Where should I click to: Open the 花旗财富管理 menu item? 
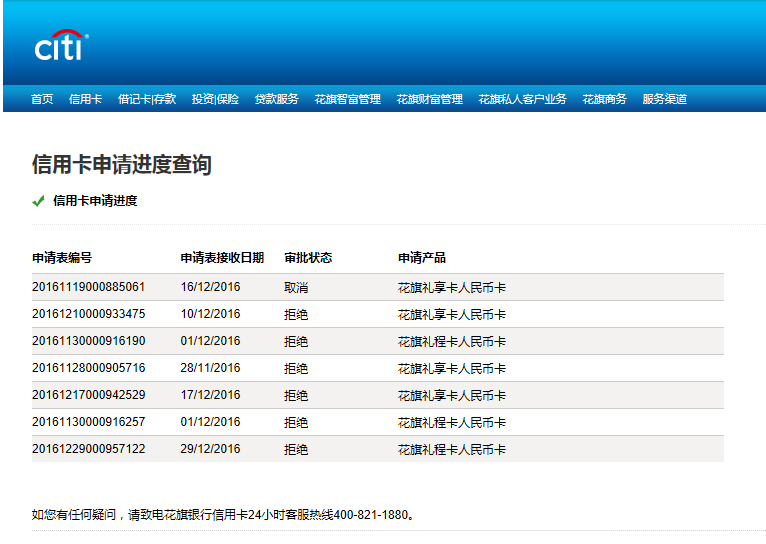pos(430,99)
